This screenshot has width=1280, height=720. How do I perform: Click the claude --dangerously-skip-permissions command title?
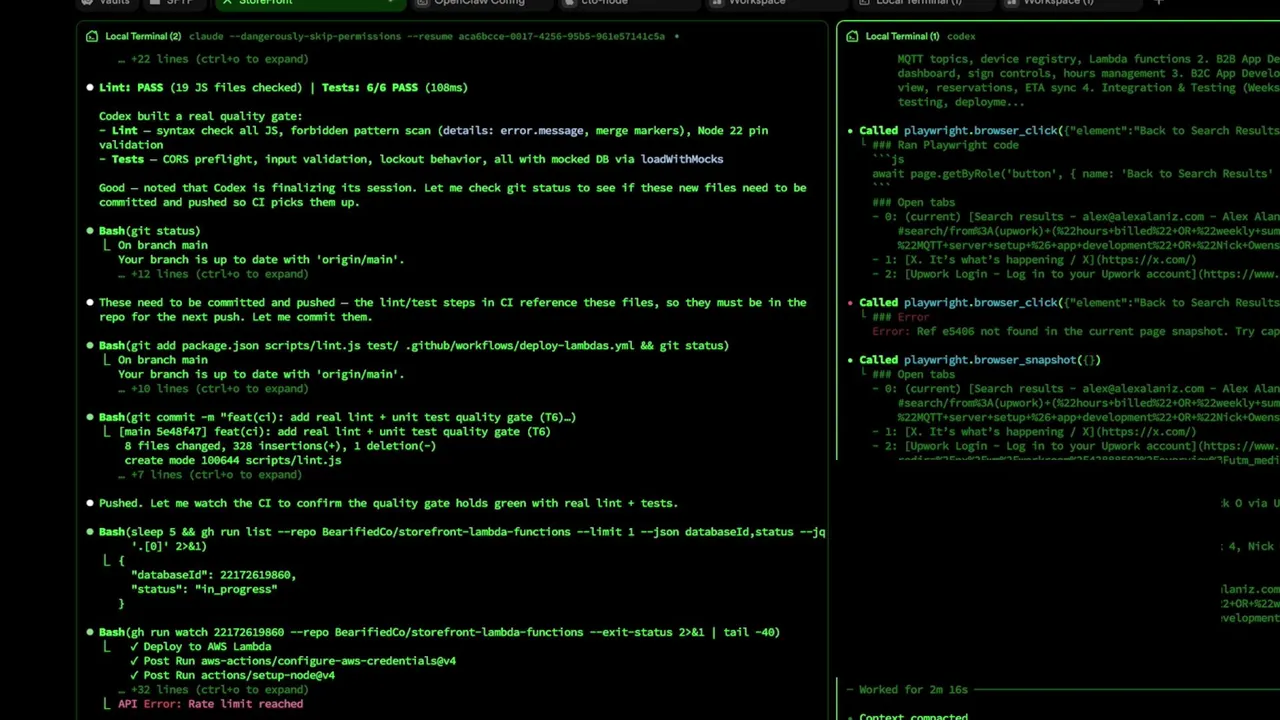[427, 36]
